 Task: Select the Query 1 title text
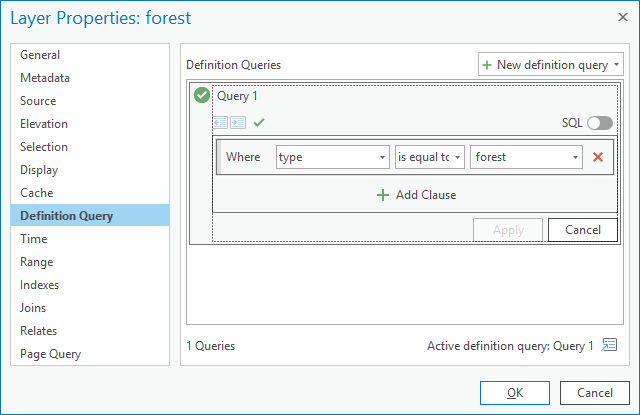[237, 97]
